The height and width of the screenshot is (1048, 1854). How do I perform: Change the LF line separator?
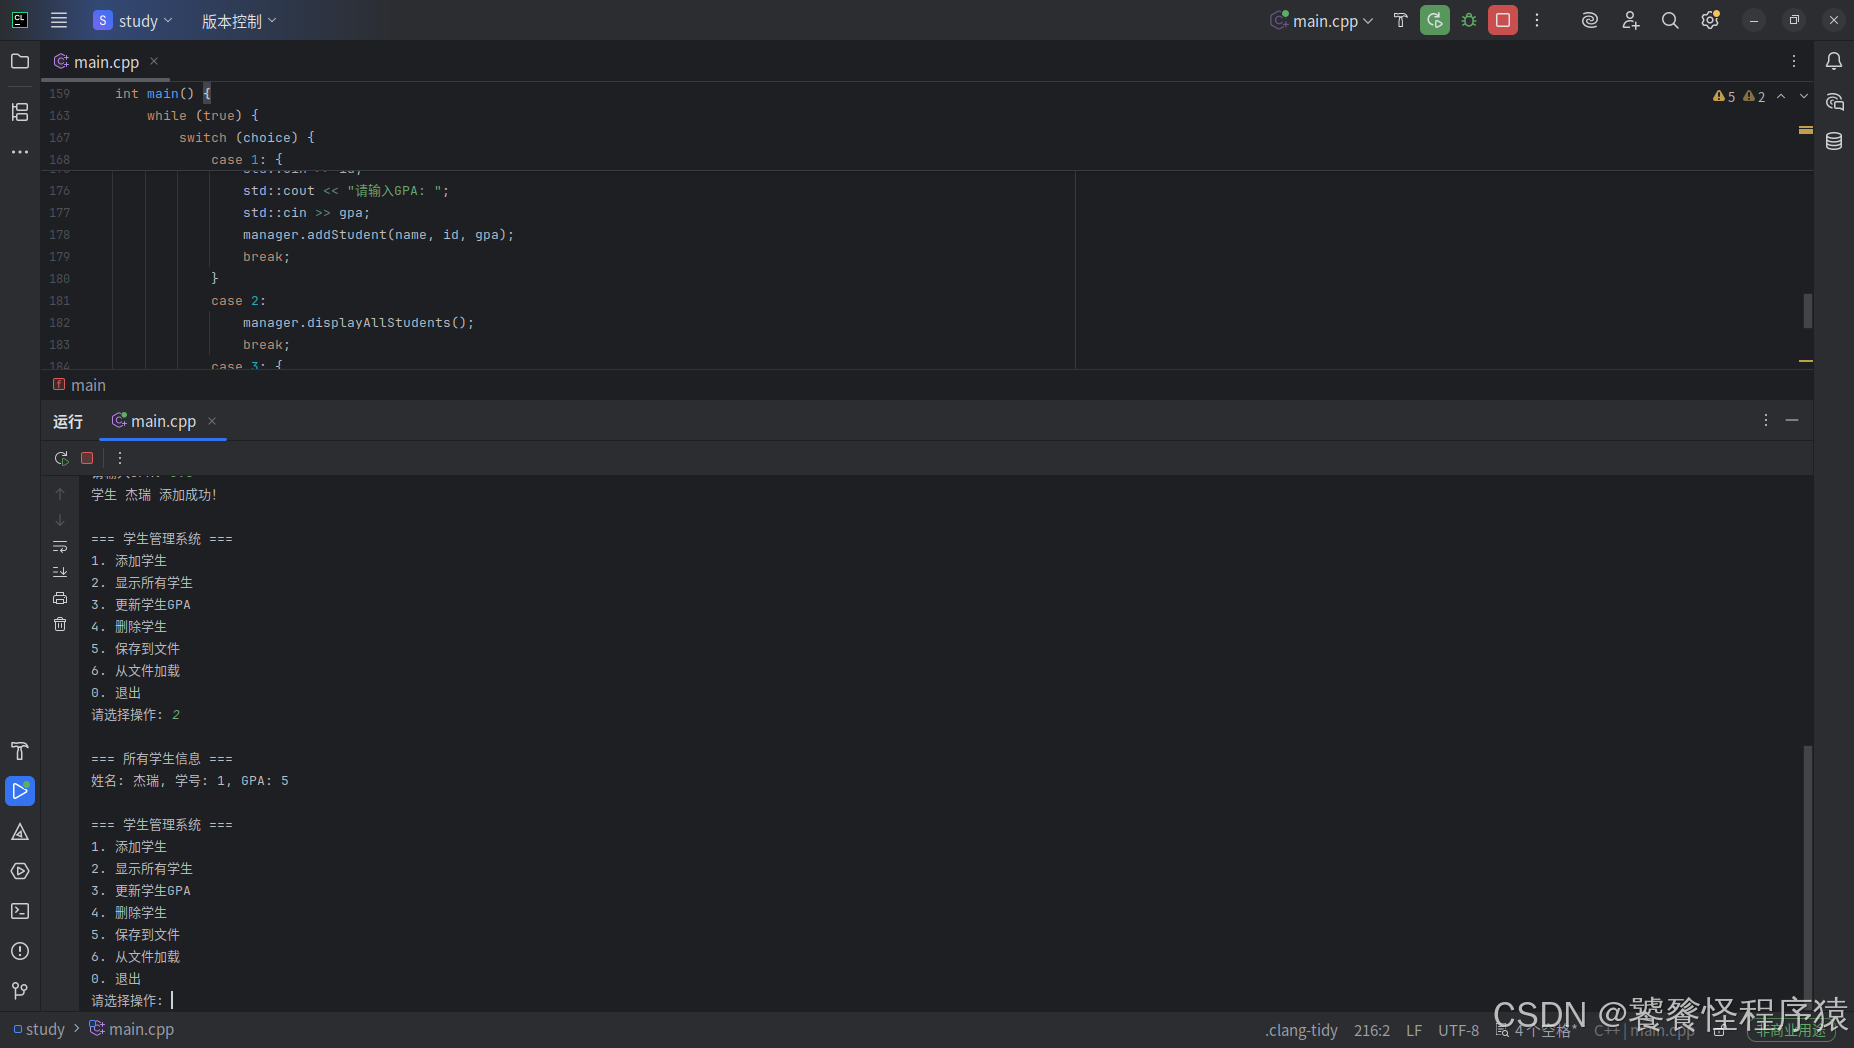(x=1414, y=1030)
